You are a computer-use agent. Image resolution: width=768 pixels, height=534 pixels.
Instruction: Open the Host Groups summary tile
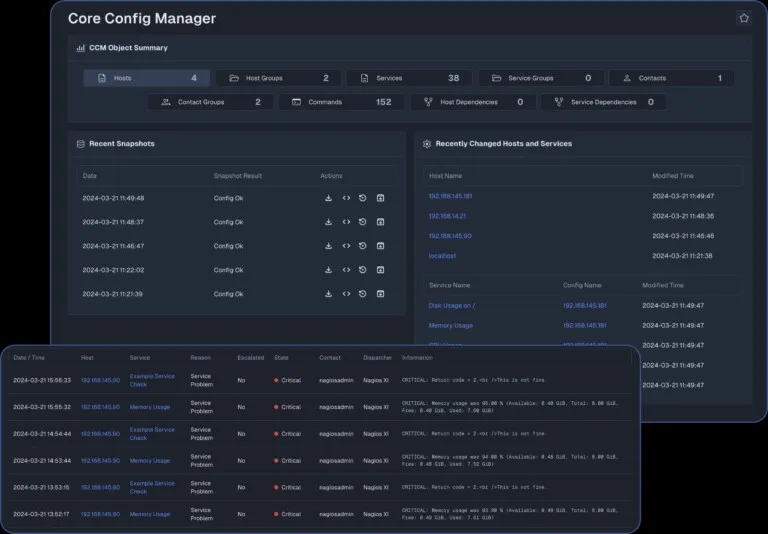click(279, 78)
